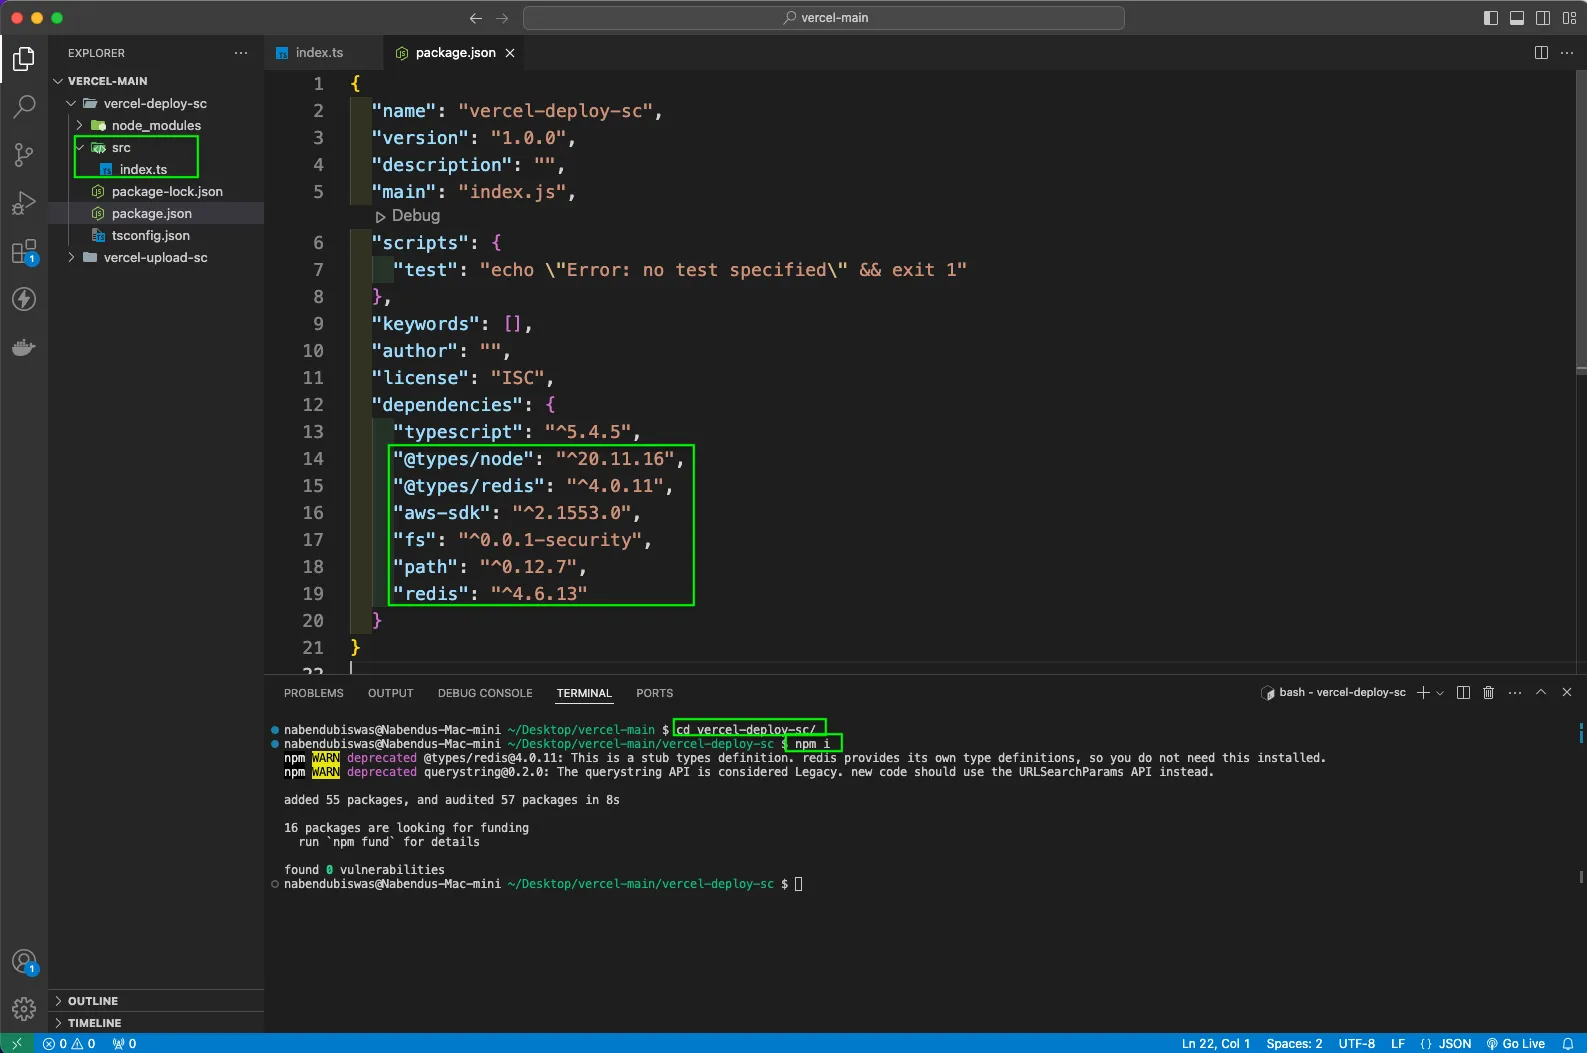Screen dimensions: 1587x1053
Task: Split the terminal panel
Action: [x=1463, y=692]
